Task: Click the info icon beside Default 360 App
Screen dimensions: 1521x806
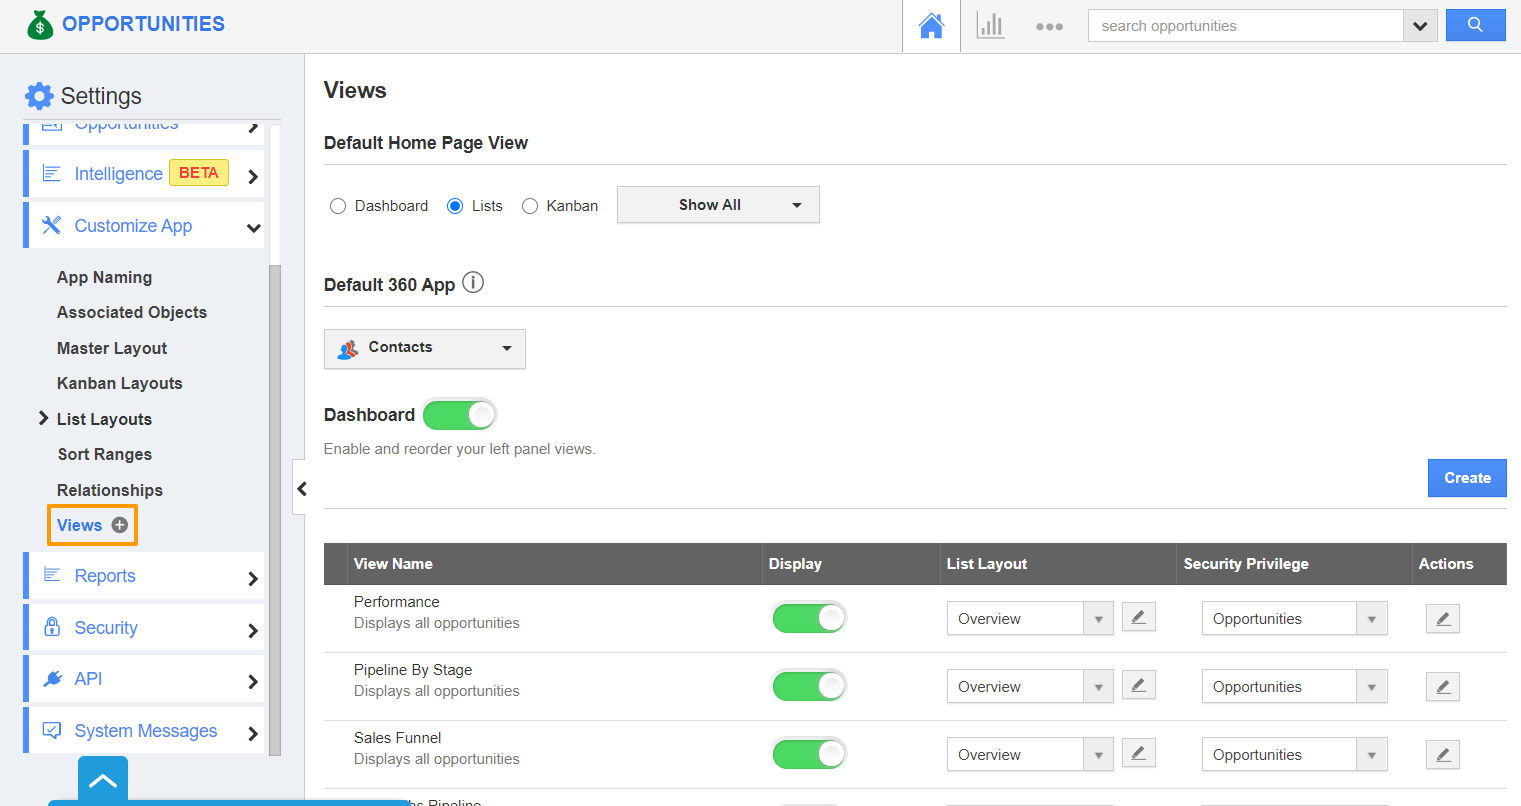Action: pos(473,283)
